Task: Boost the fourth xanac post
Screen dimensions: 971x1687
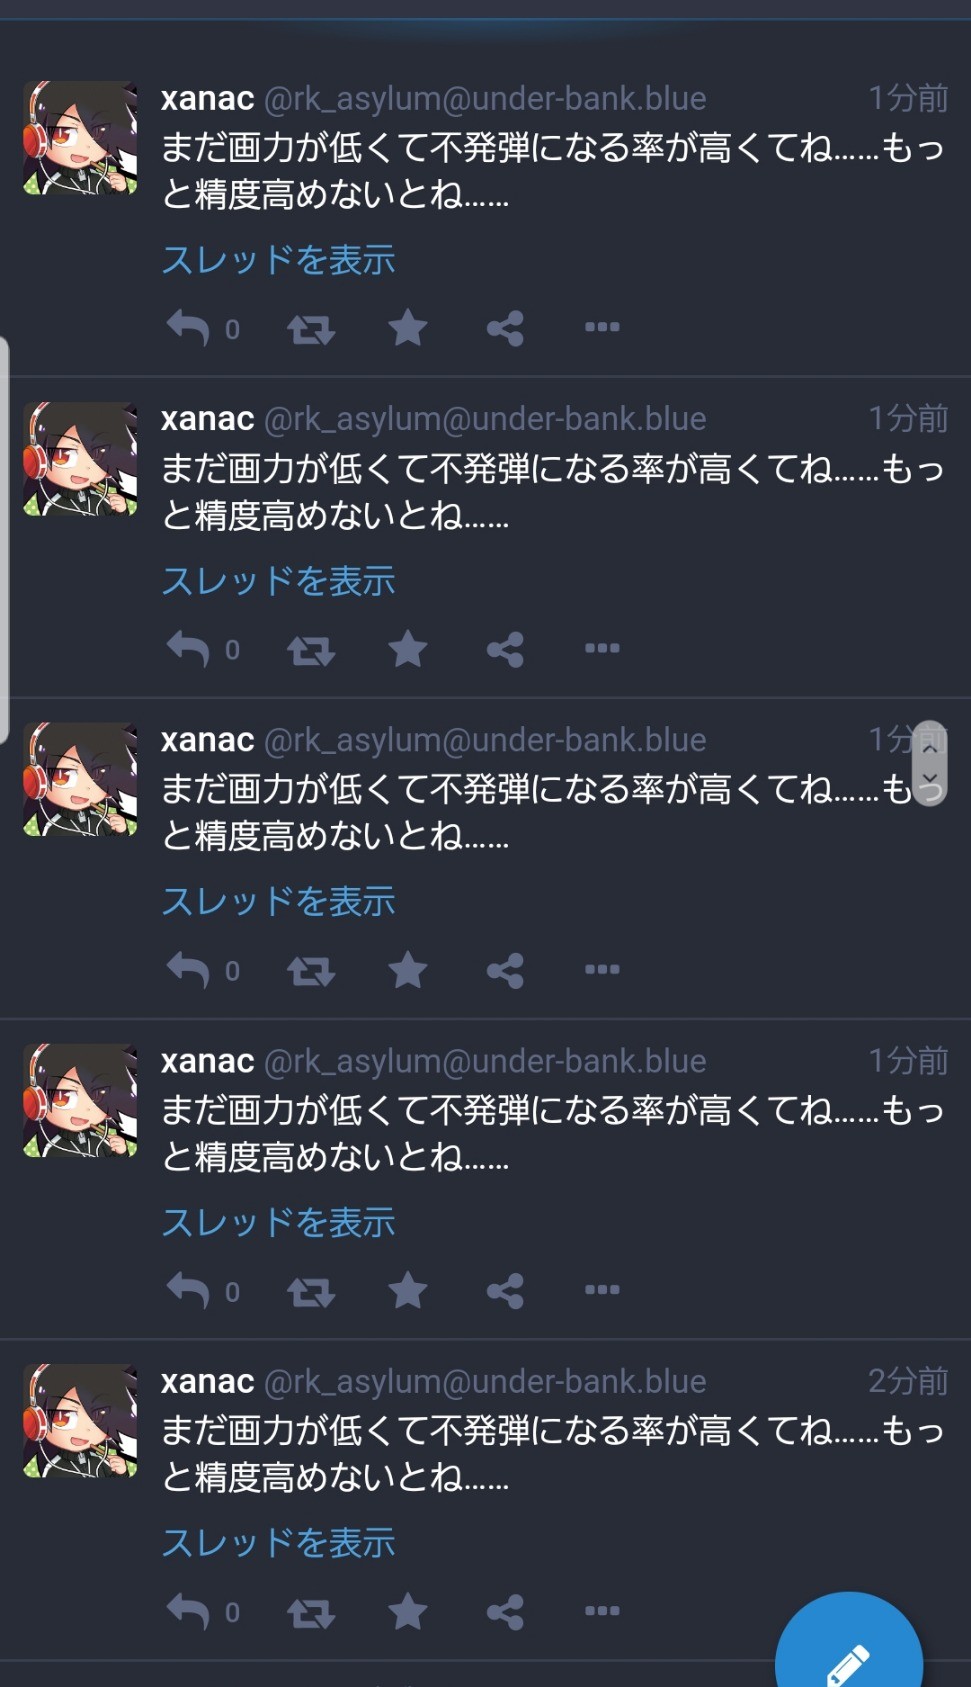Action: (311, 1292)
